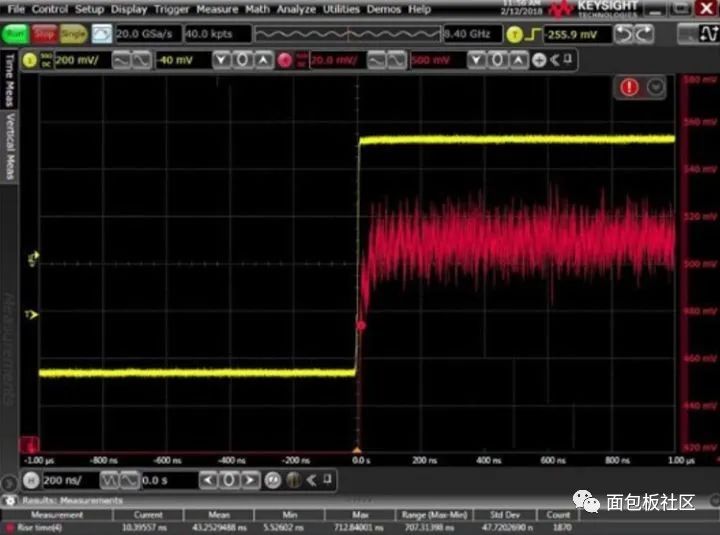This screenshot has width=720, height=535.
Task: Edit the 20.0 GSa/s sample rate field
Action: [148, 34]
